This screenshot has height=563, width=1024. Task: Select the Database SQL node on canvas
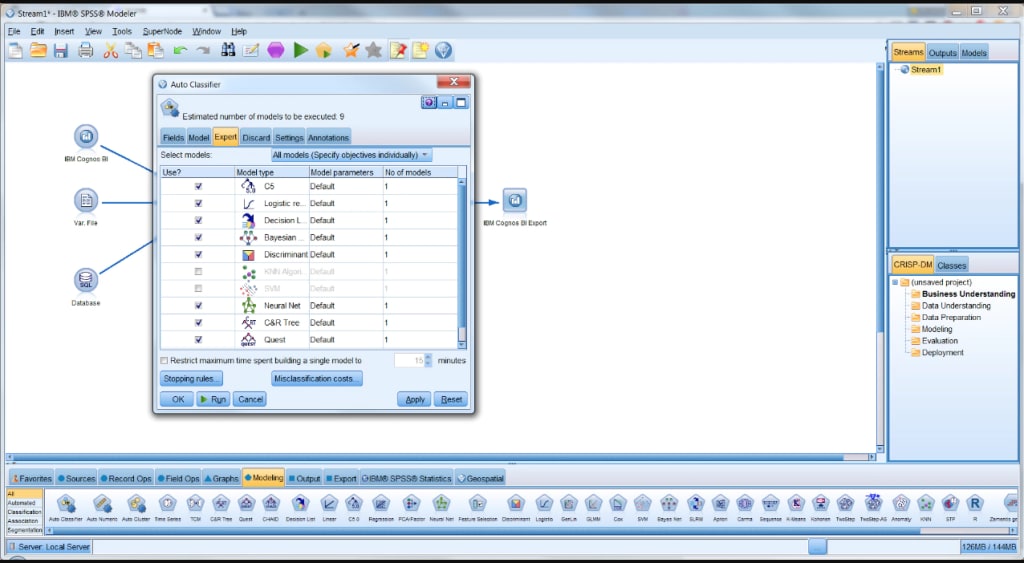click(x=86, y=281)
